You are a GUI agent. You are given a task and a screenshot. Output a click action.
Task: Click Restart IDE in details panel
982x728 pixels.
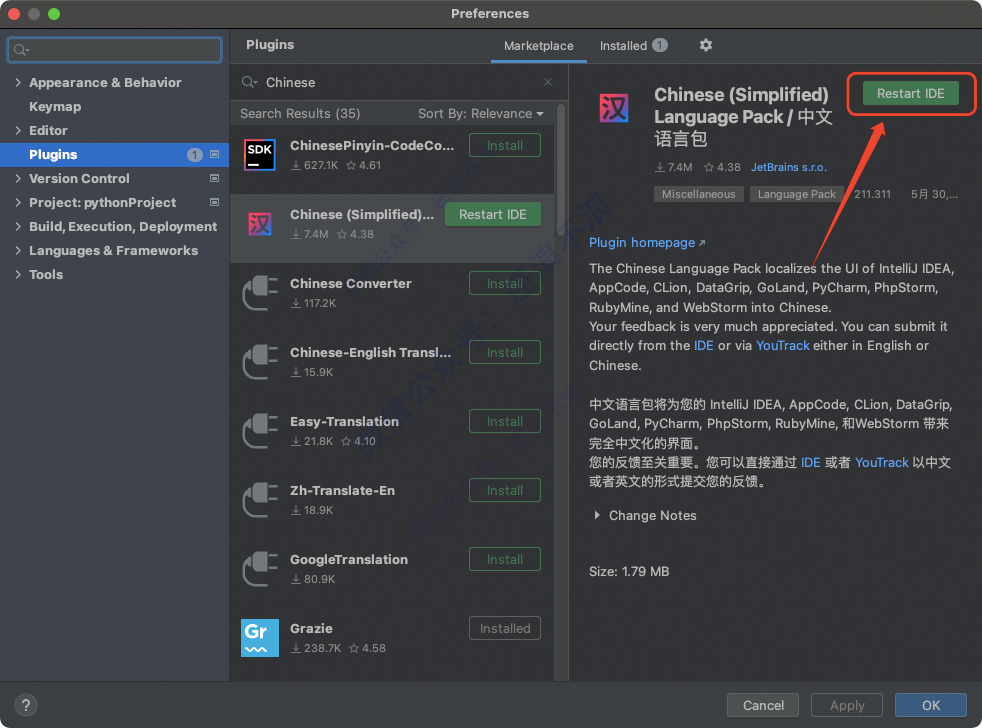pyautogui.click(x=910, y=93)
